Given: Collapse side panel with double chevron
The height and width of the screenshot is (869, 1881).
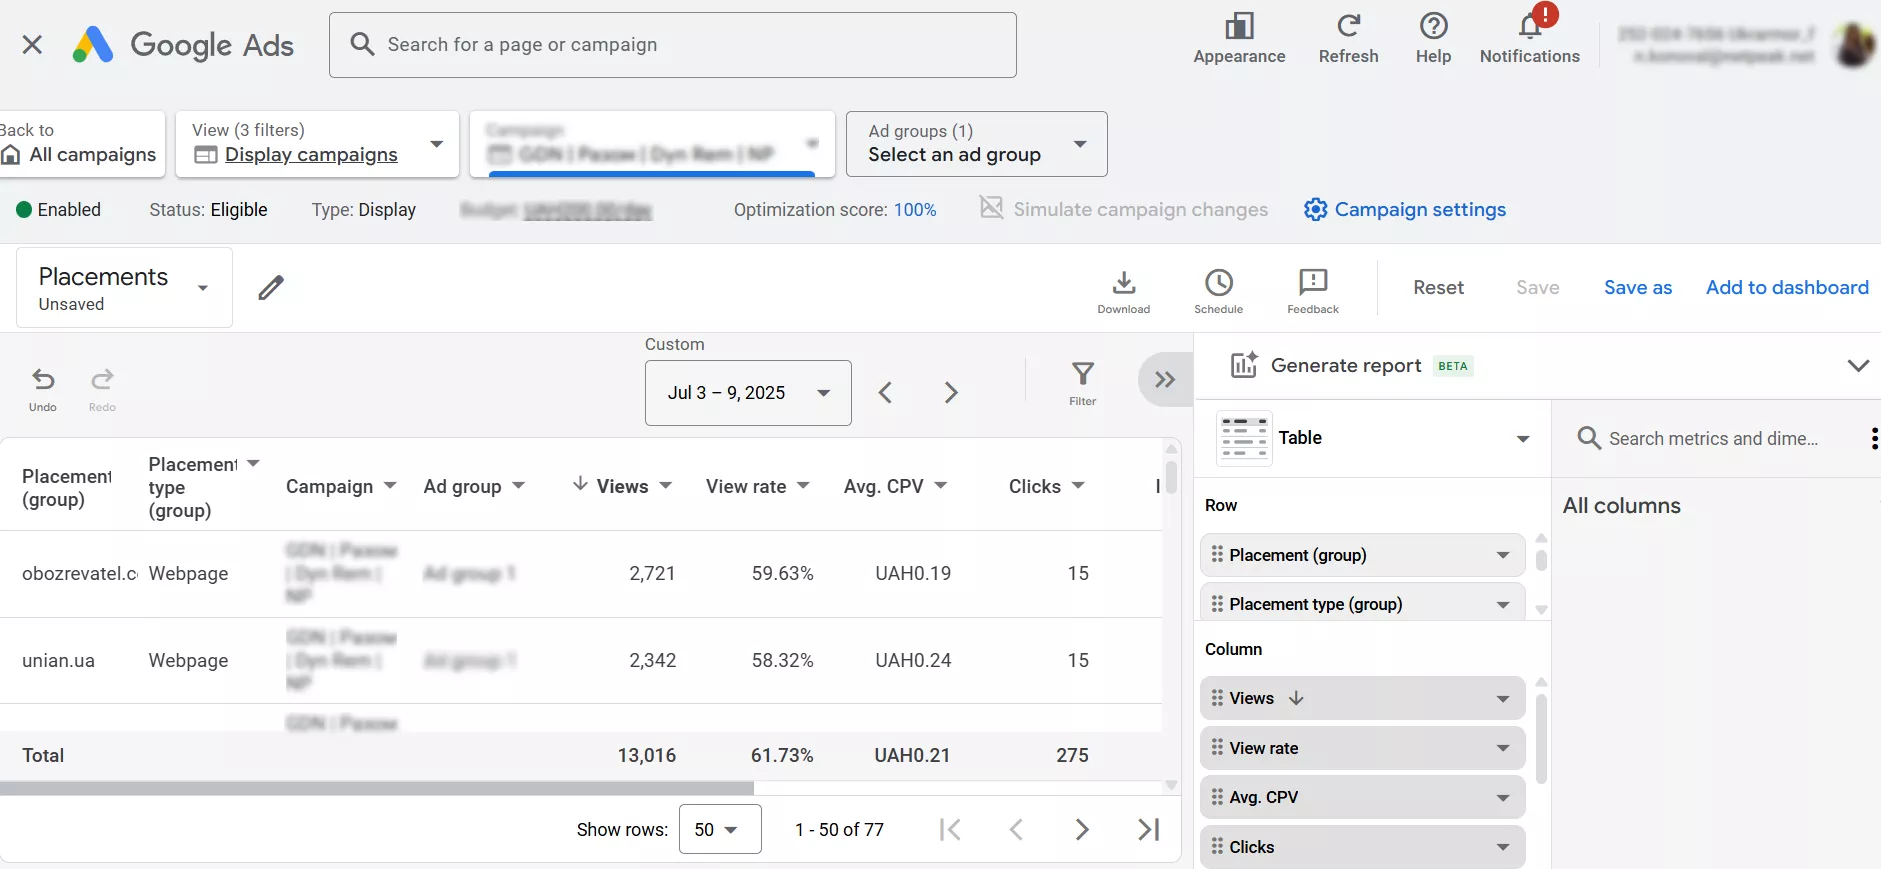Looking at the screenshot, I should pyautogui.click(x=1165, y=380).
